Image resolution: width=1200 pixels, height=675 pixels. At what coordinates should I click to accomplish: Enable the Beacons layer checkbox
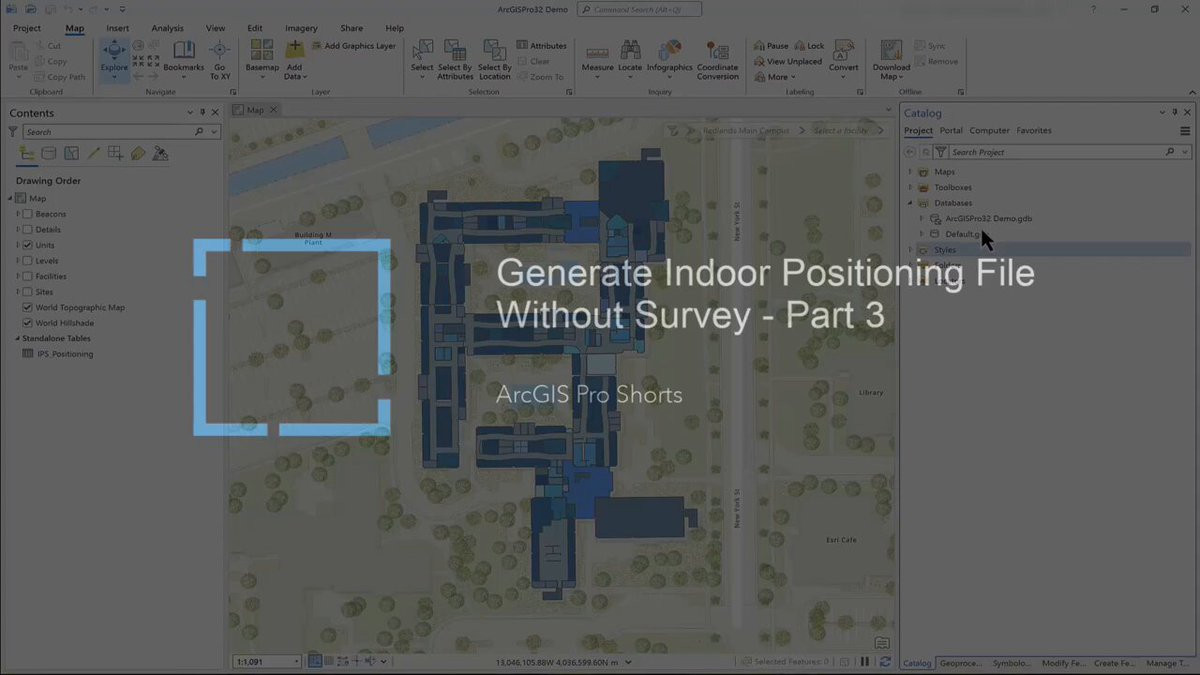(28, 214)
